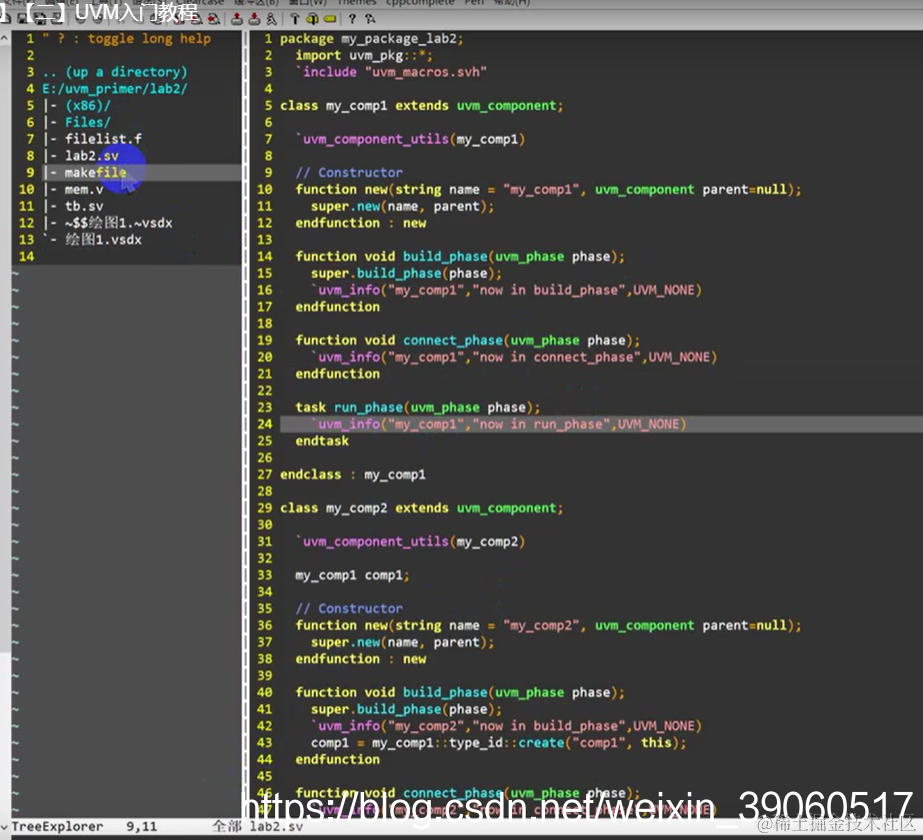Click the Find Help search icon
Image resolution: width=923 pixels, height=840 pixels.
[x=370, y=19]
